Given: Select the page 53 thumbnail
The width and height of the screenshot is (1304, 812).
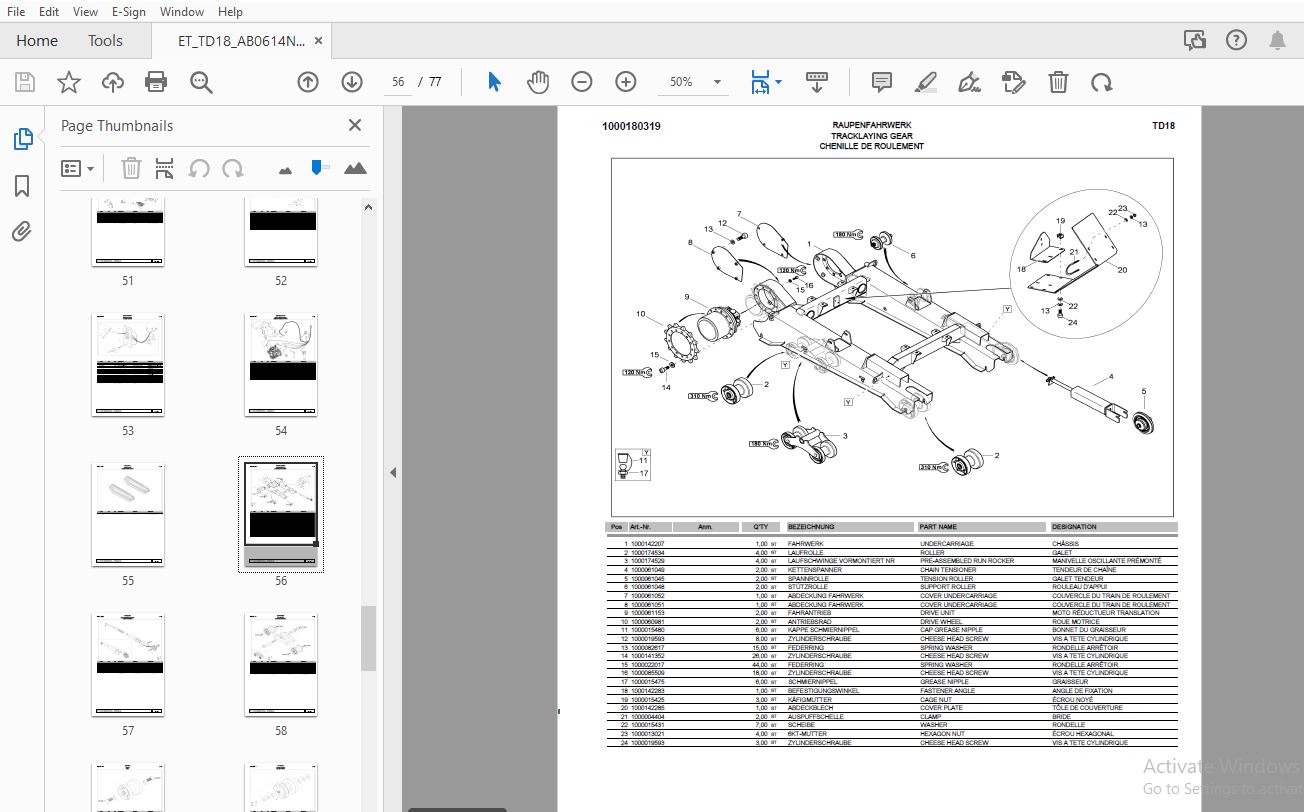Looking at the screenshot, I should click(x=128, y=364).
